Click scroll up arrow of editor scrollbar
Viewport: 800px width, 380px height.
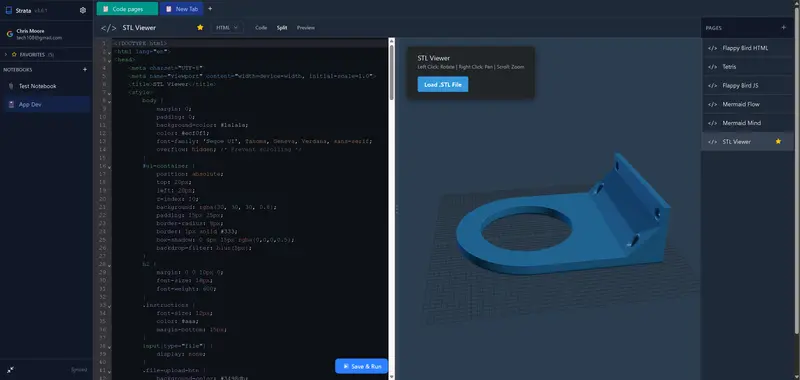pos(392,41)
